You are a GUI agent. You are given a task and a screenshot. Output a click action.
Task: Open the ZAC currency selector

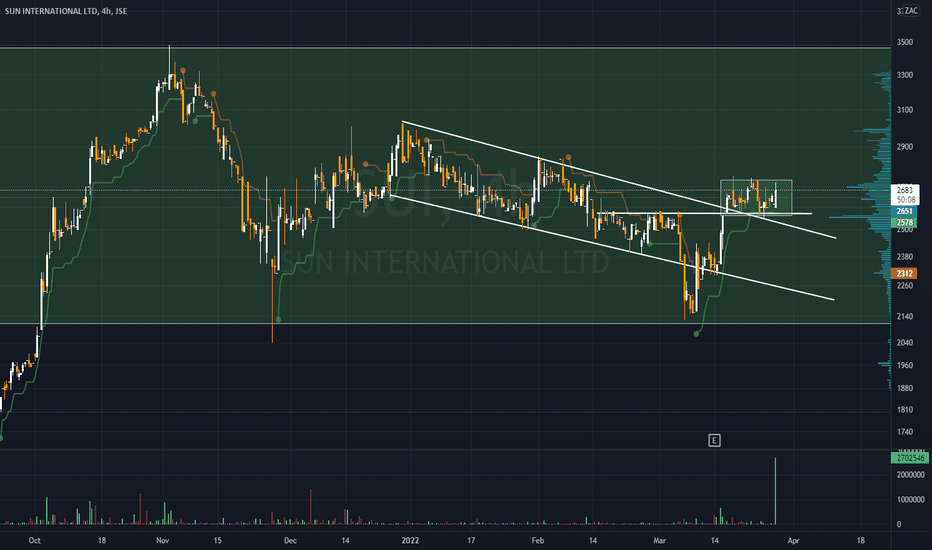(x=911, y=11)
